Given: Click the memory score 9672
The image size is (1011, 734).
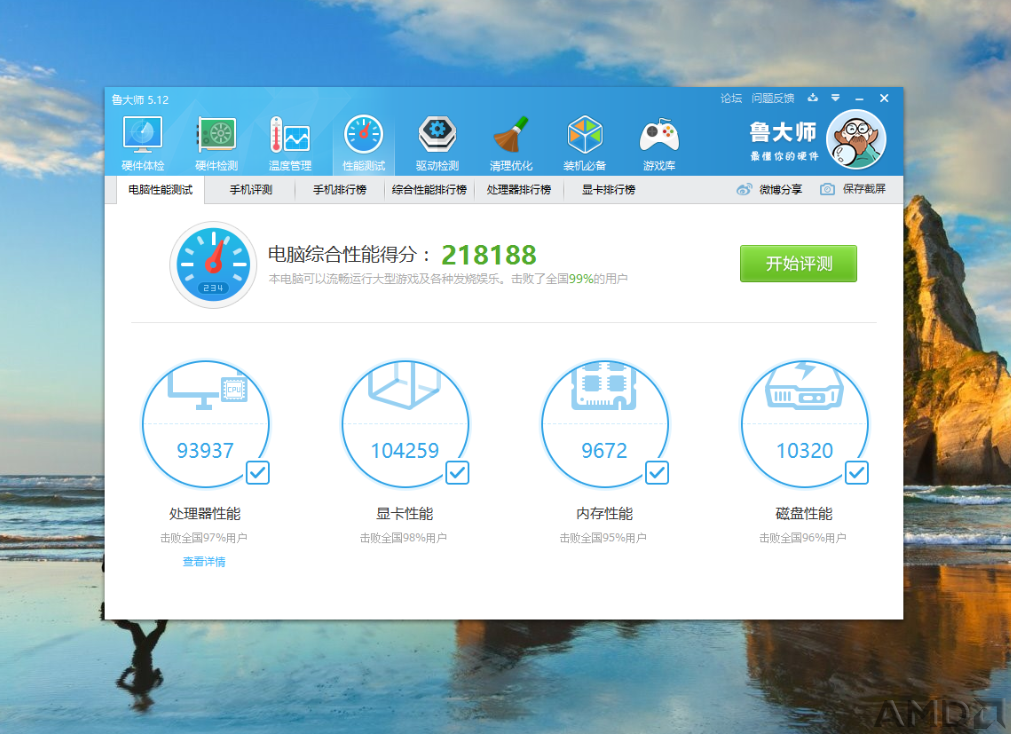Looking at the screenshot, I should (604, 450).
